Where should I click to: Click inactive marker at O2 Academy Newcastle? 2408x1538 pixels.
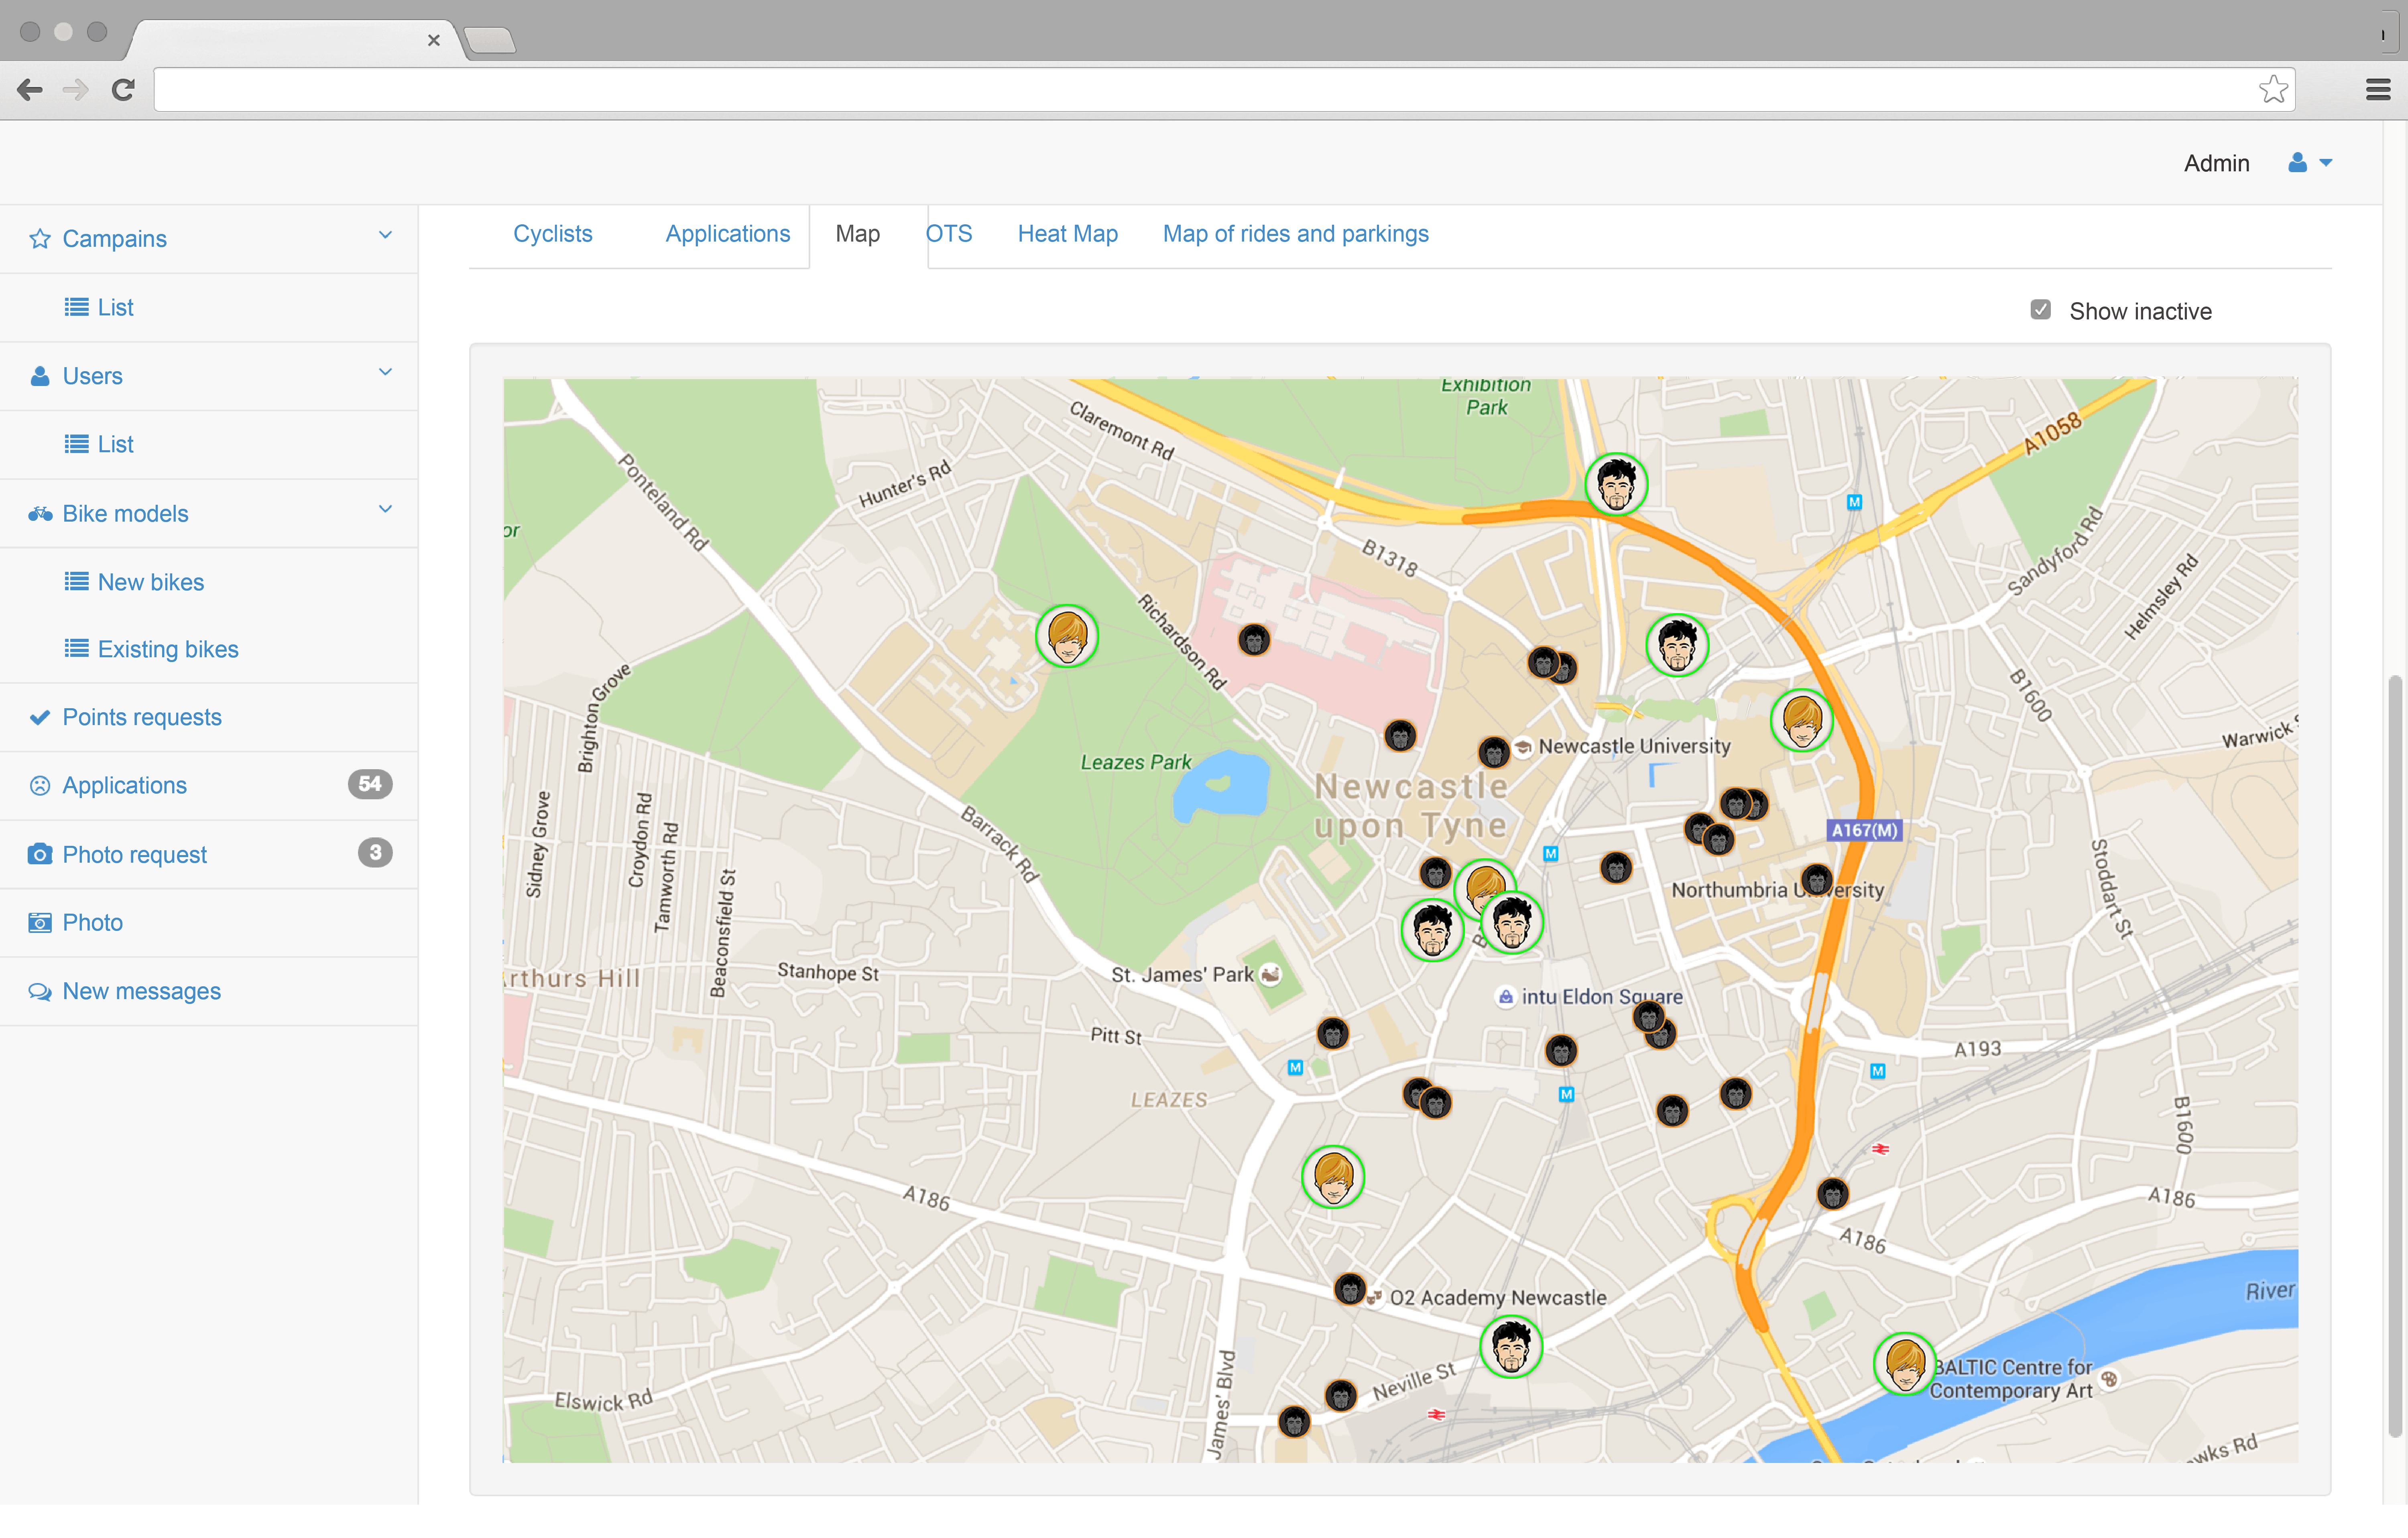click(1350, 1289)
